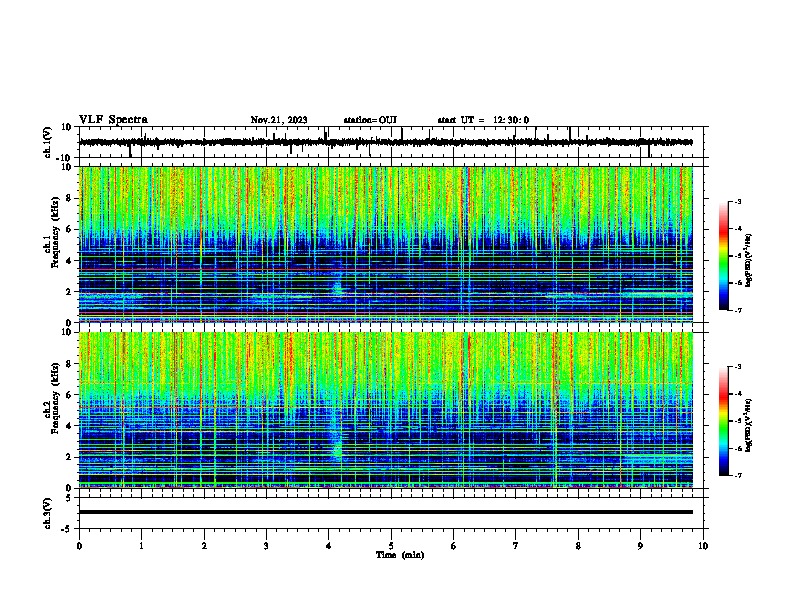Click the "-7" label on ch.2 colorbar
This screenshot has width=792, height=612.
pyautogui.click(x=737, y=475)
